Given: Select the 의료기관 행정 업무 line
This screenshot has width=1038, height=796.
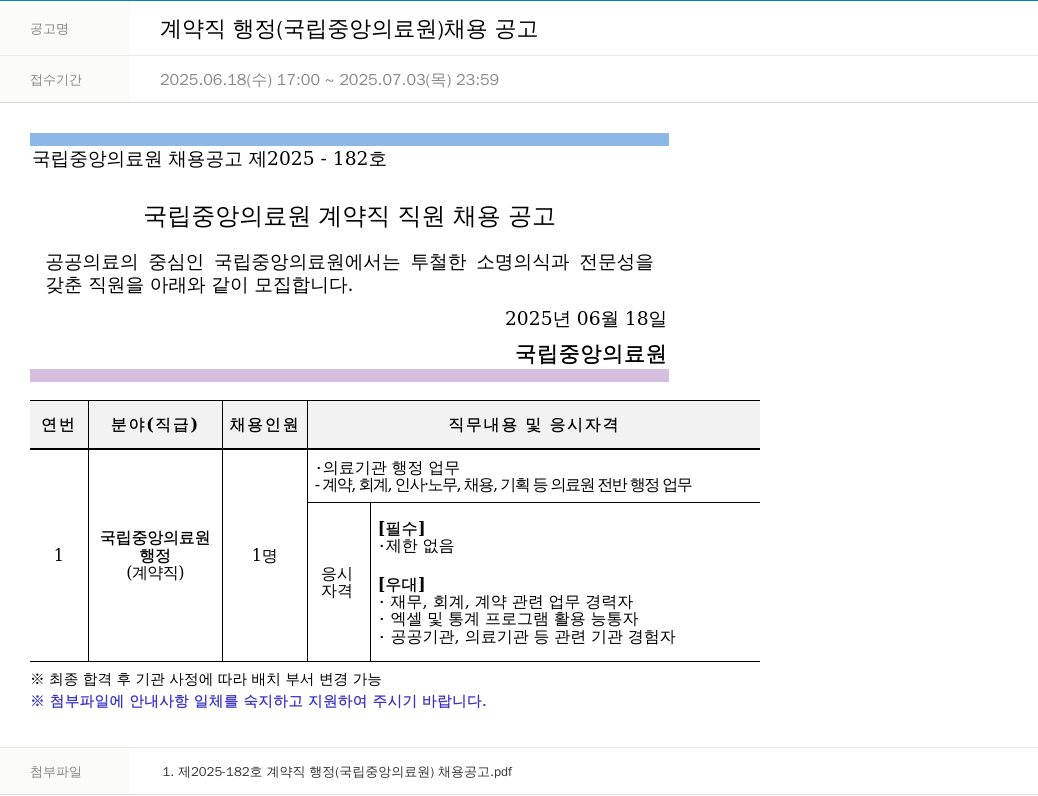Looking at the screenshot, I should (x=387, y=468).
